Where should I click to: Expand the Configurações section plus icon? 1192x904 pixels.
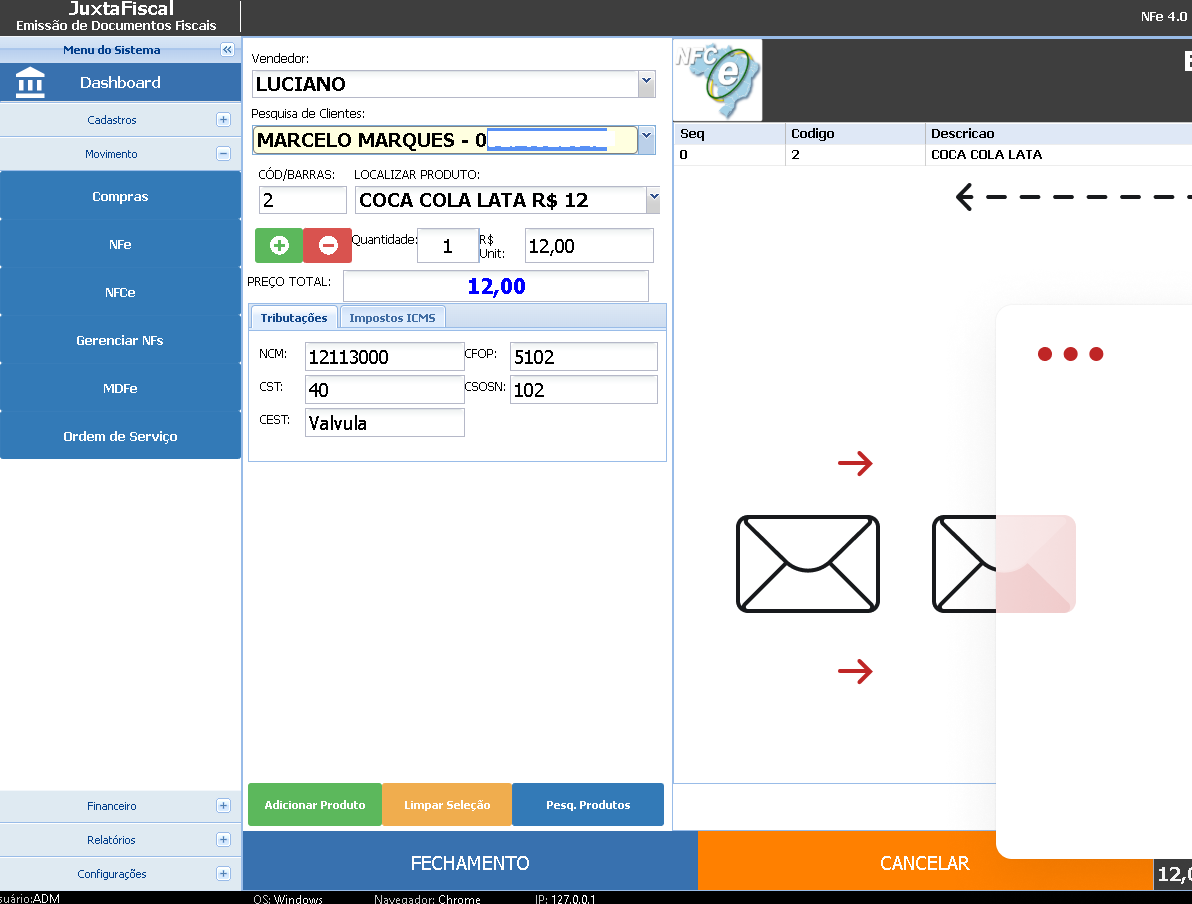pos(223,874)
